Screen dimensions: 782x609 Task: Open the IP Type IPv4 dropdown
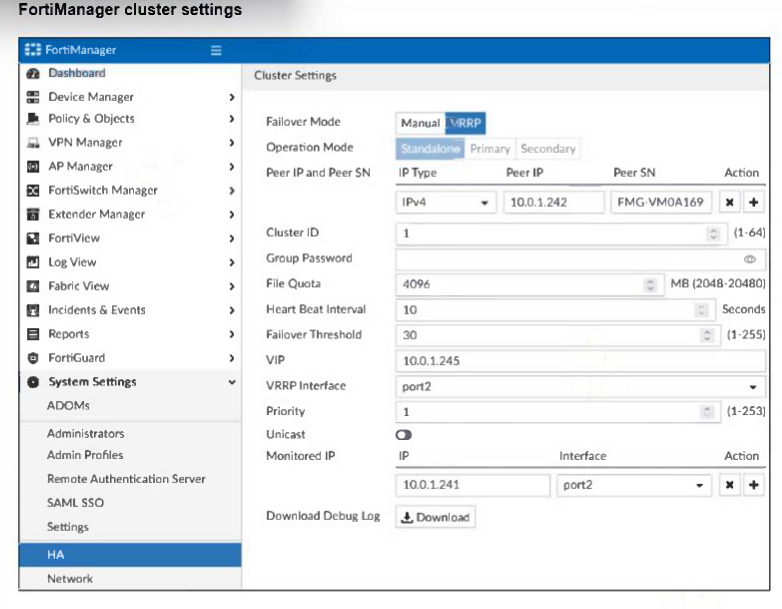(446, 202)
